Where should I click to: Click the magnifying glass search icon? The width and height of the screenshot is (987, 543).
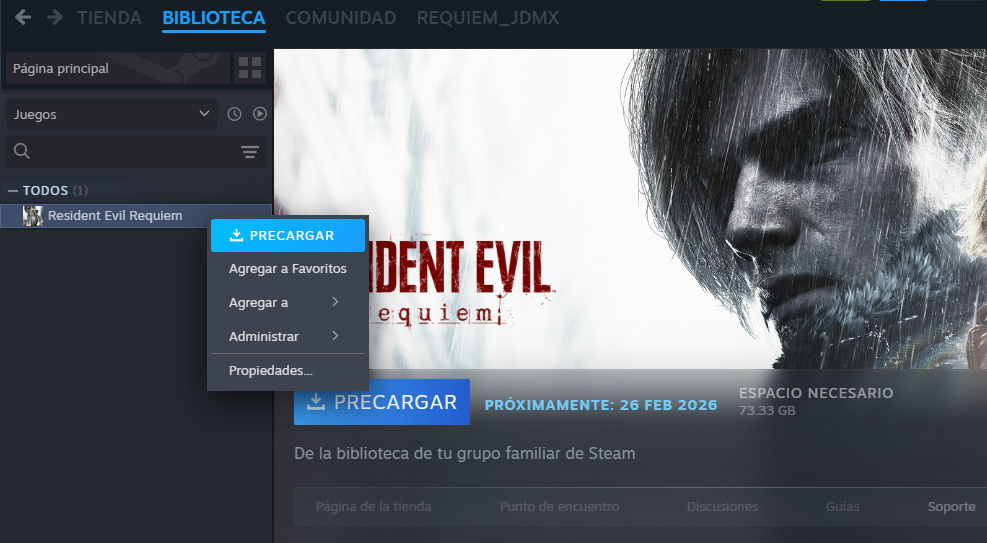point(22,152)
